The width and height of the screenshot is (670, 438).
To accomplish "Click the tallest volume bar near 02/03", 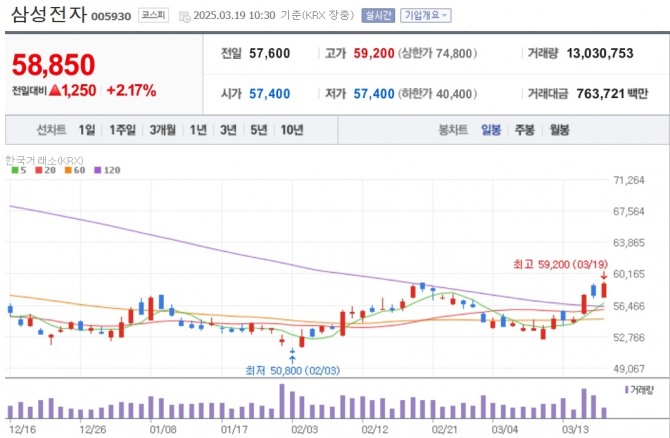I will click(282, 401).
